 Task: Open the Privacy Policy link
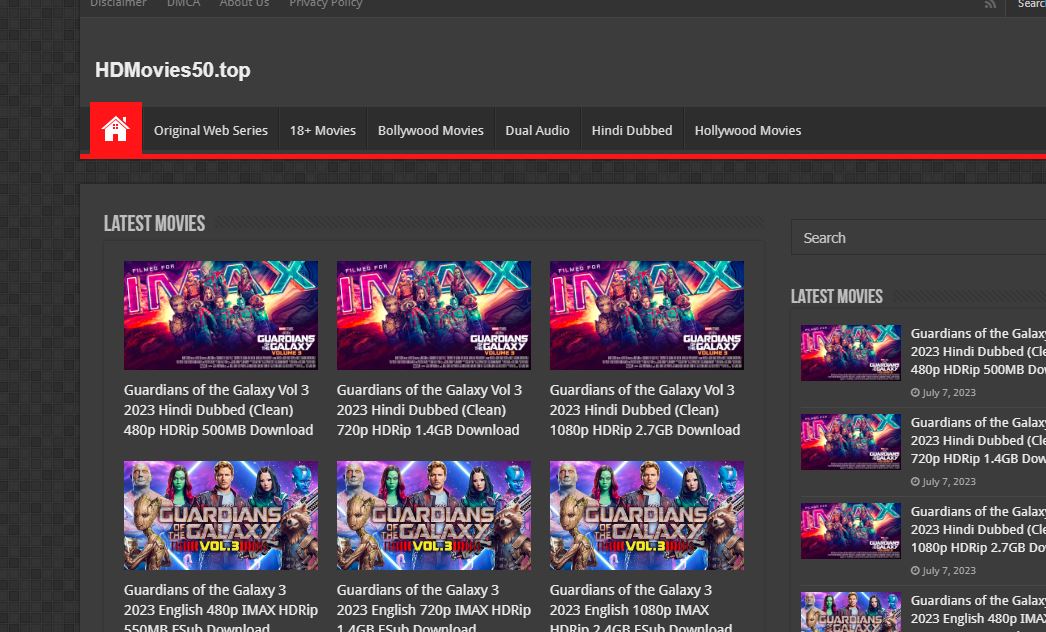tap(326, 4)
